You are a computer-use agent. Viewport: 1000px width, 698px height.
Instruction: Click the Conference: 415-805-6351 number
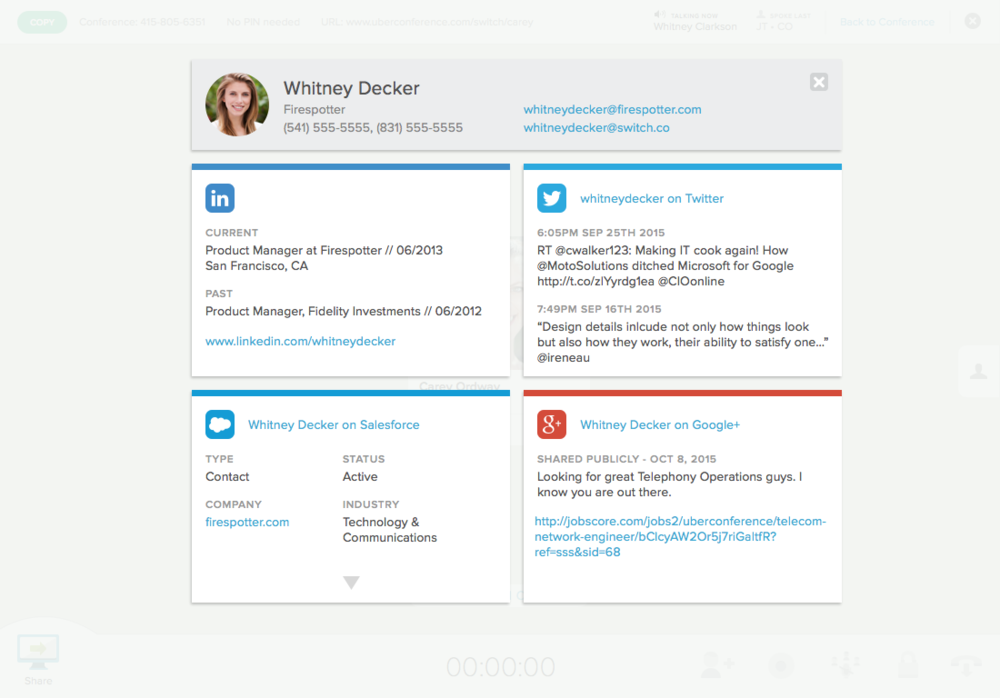(142, 22)
